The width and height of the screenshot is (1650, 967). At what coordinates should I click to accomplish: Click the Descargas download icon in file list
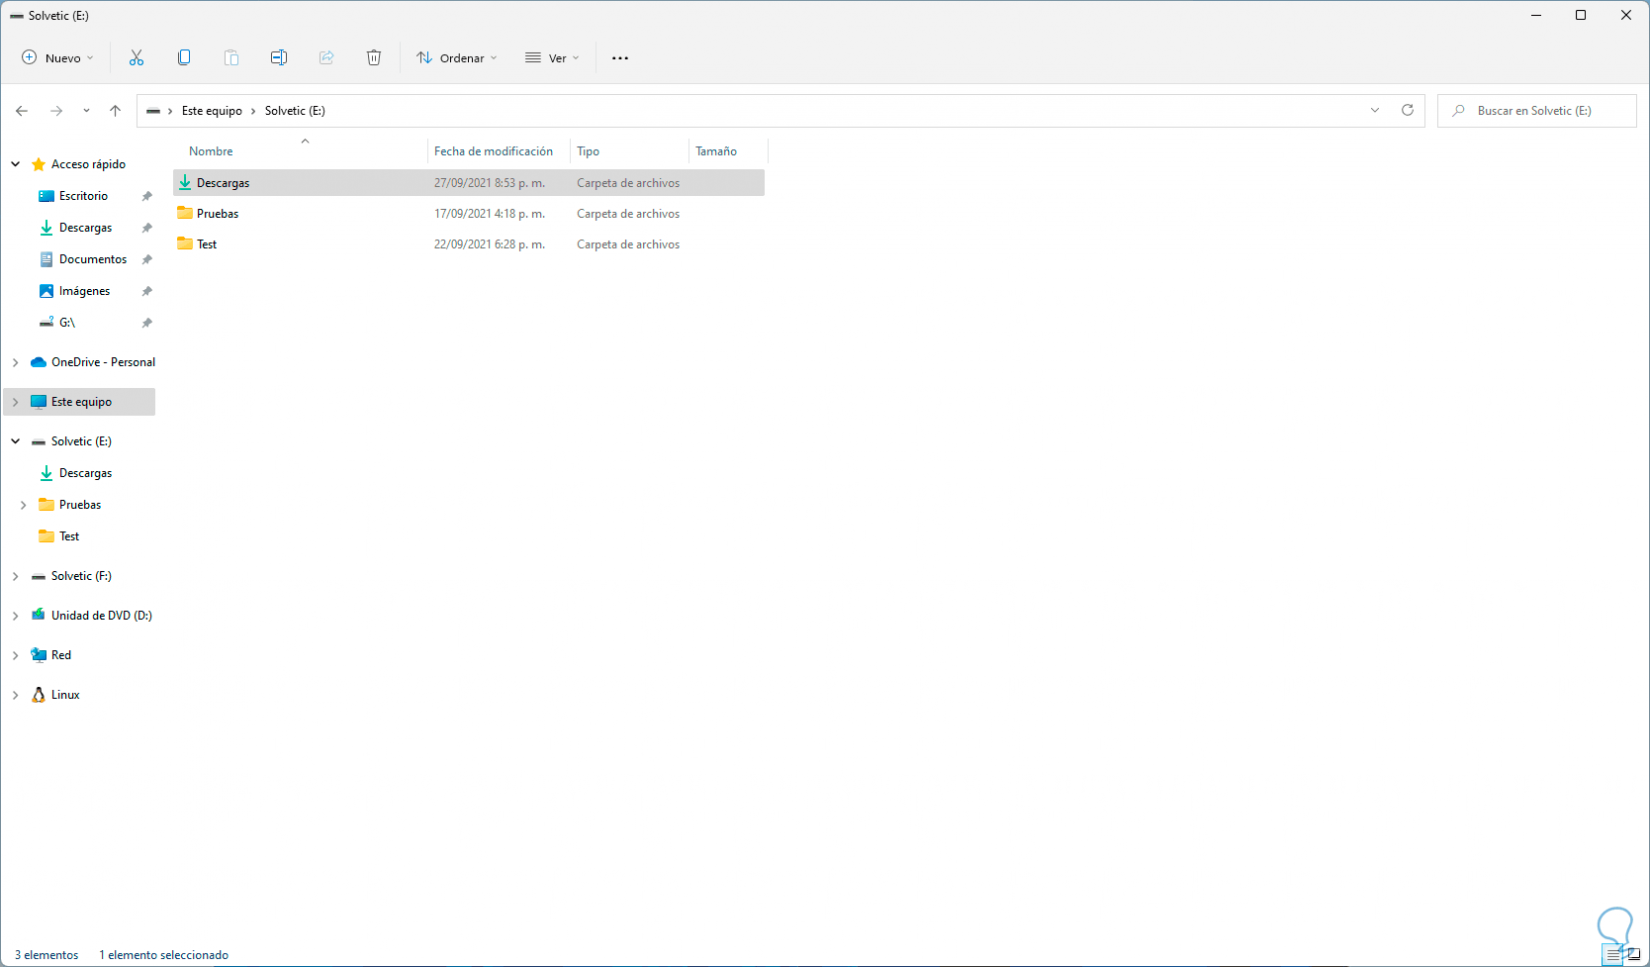pyautogui.click(x=185, y=183)
